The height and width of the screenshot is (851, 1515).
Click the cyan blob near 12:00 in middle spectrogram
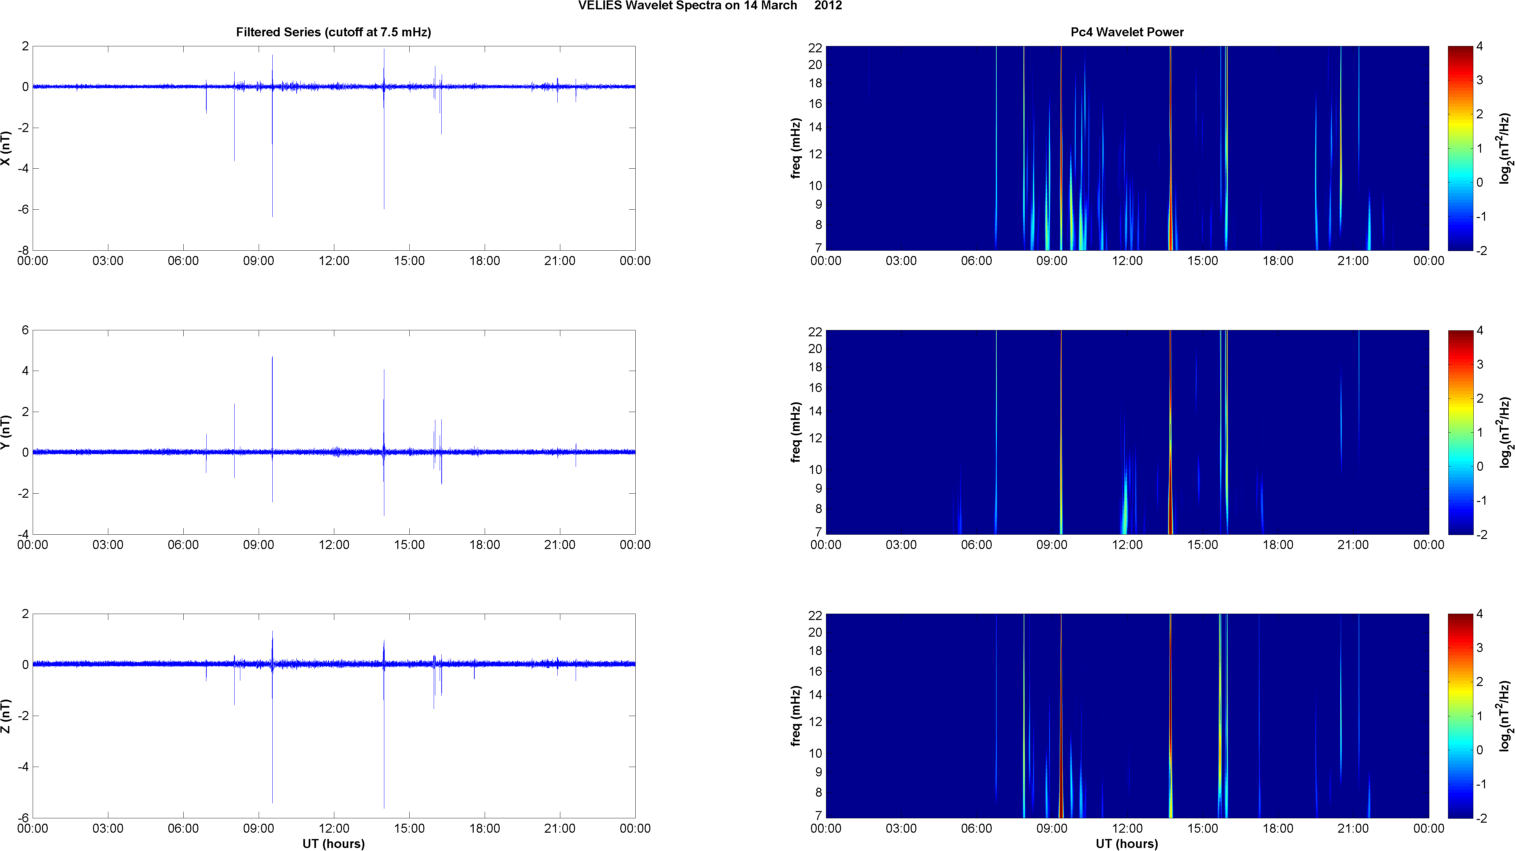pyautogui.click(x=1125, y=505)
